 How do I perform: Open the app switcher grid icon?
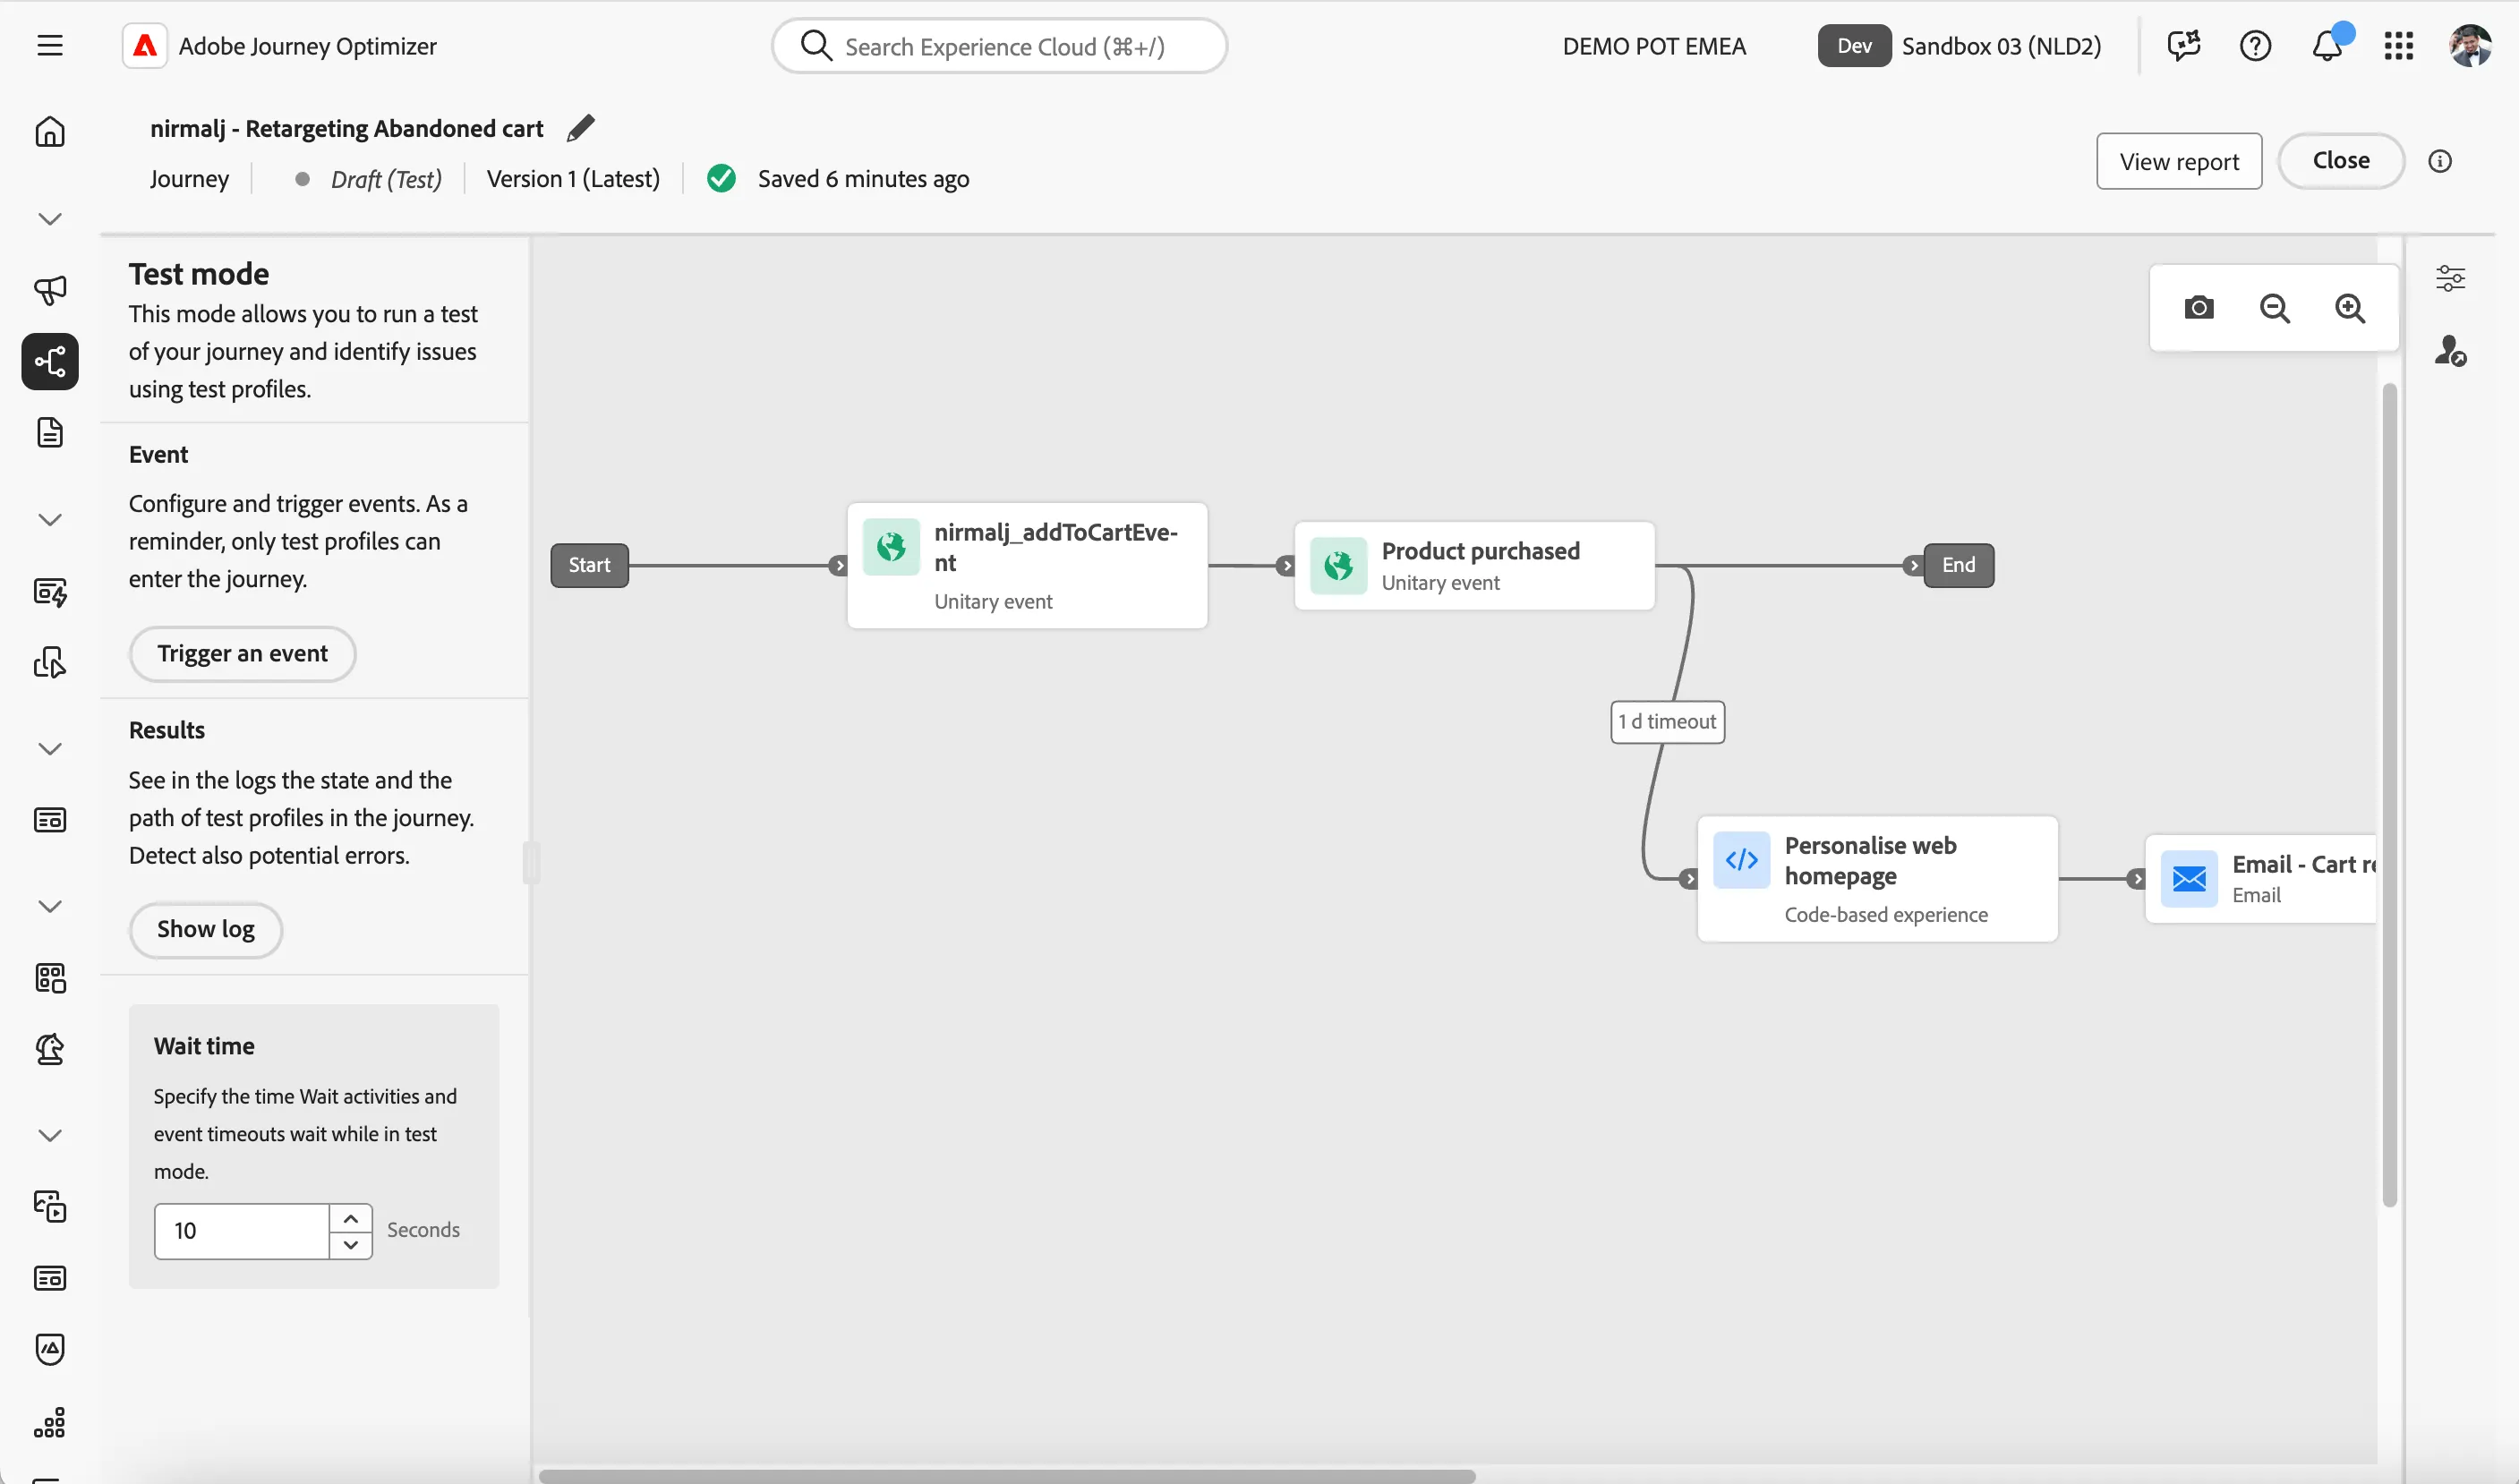(x=2398, y=46)
